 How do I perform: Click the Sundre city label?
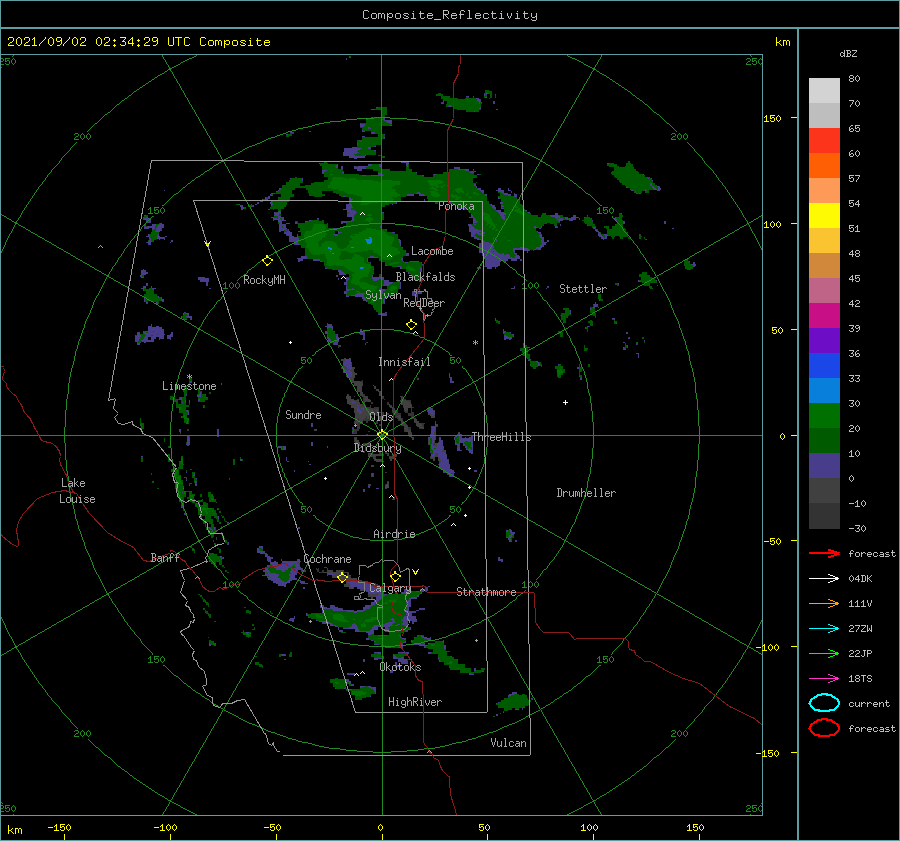click(303, 414)
